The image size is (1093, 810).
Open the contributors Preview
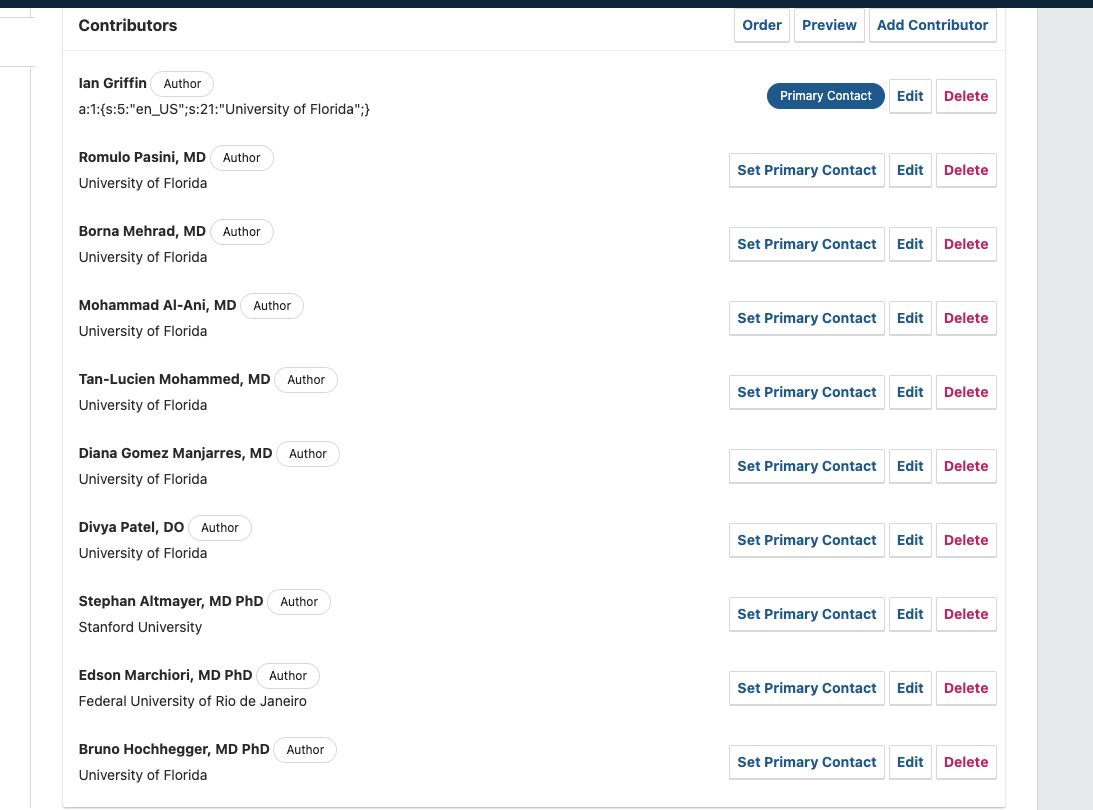[x=829, y=25]
